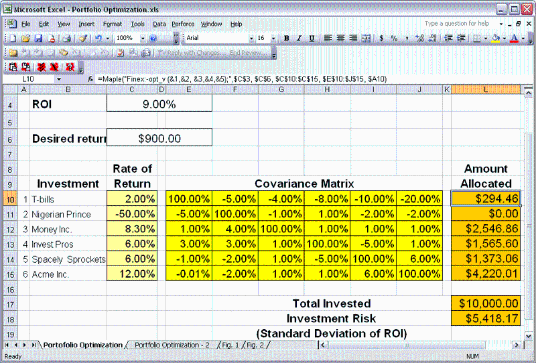Toggle Underline formatting
Screen dimensions: 536x363
point(311,38)
